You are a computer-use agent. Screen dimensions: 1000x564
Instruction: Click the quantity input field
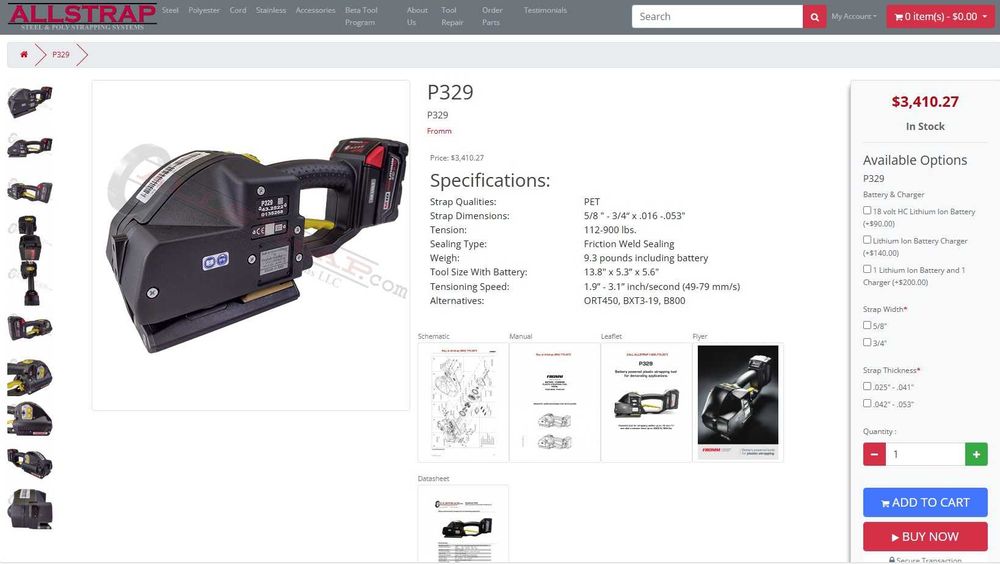(x=925, y=454)
